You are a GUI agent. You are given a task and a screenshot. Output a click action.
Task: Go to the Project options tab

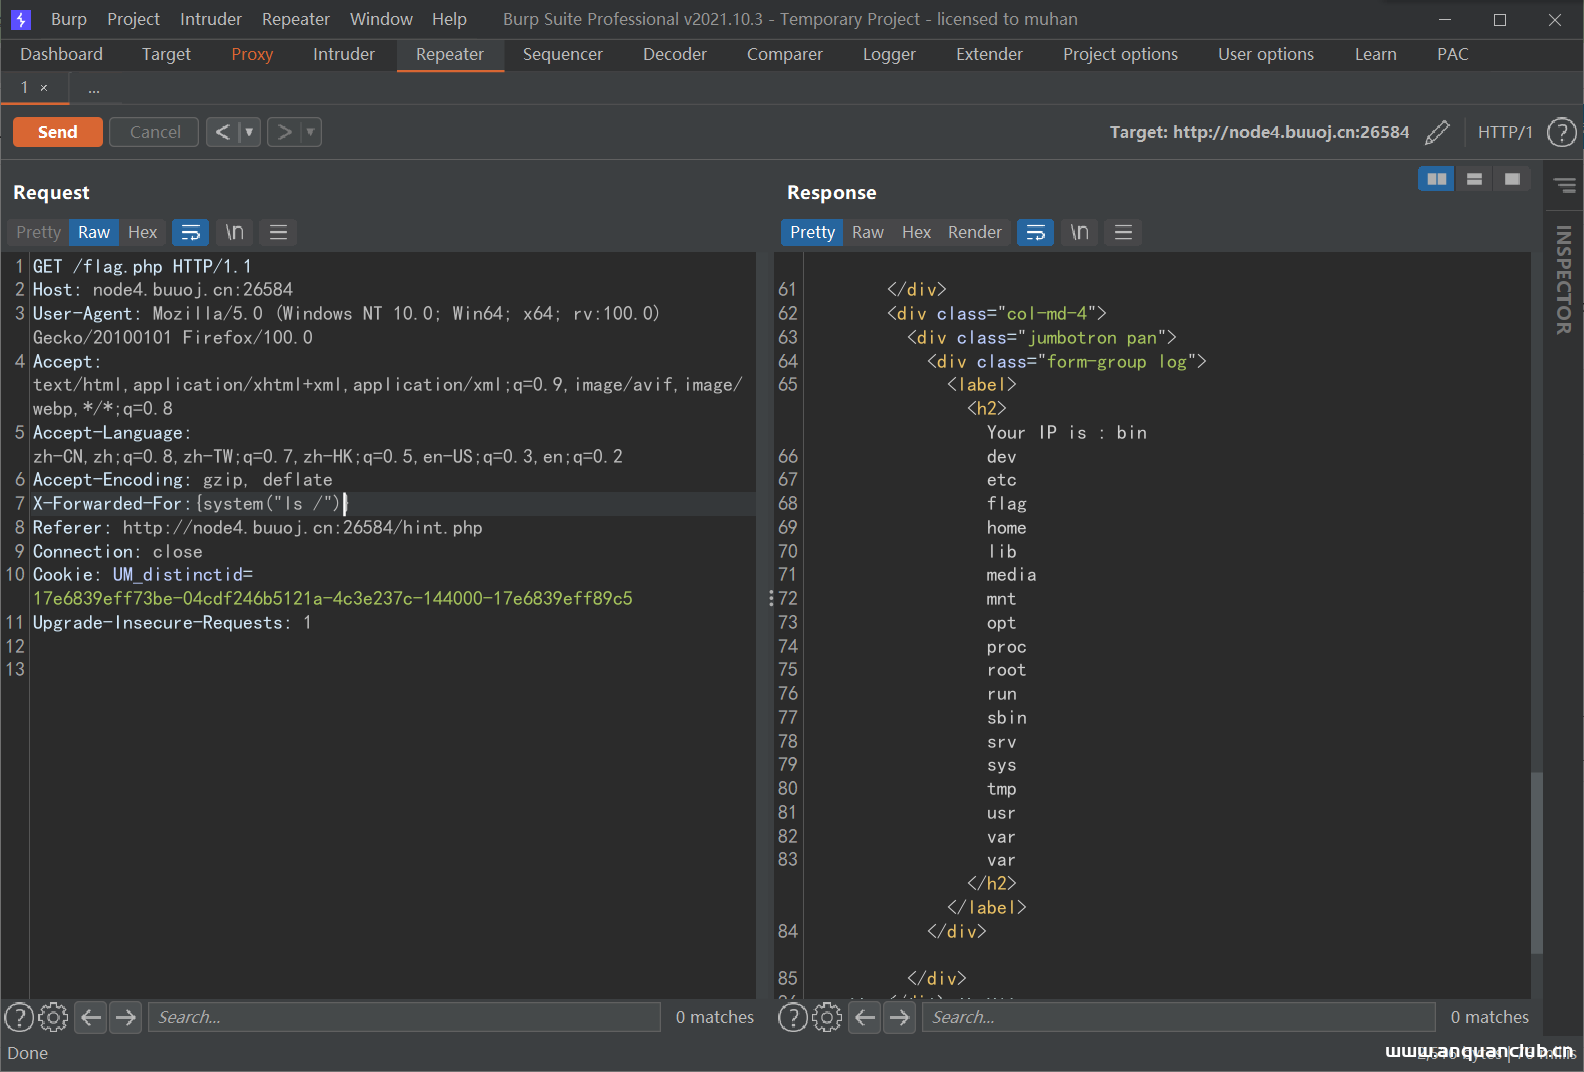[1120, 54]
